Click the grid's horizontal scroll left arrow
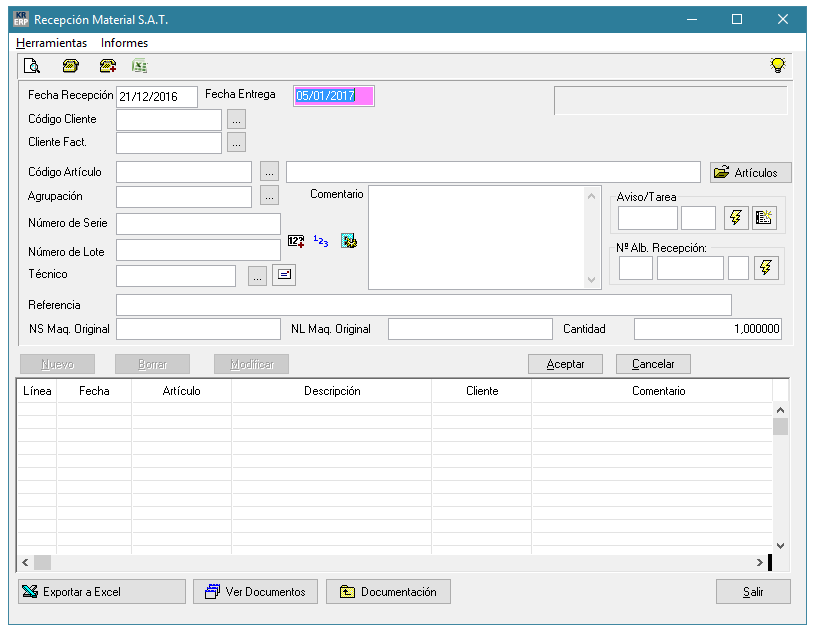 (x=25, y=562)
